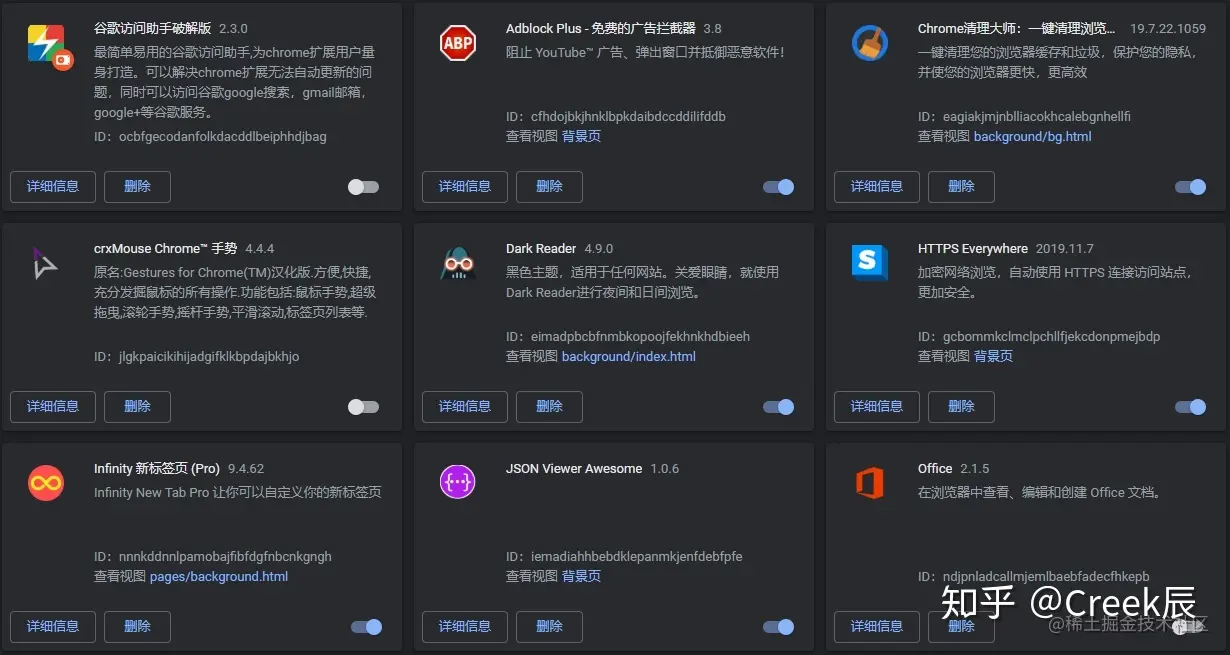
Task: Open 详细信息 for Dark Reader
Action: pyautogui.click(x=465, y=406)
